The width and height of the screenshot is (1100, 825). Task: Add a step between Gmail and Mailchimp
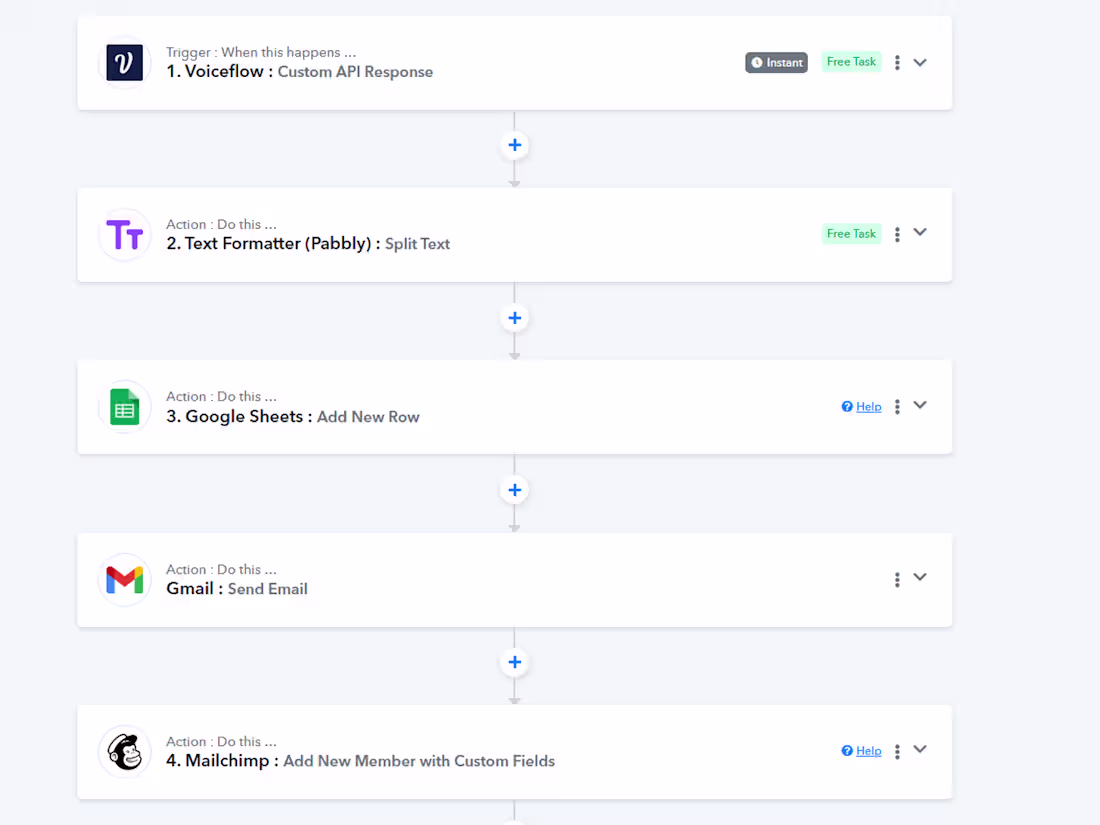pos(514,662)
